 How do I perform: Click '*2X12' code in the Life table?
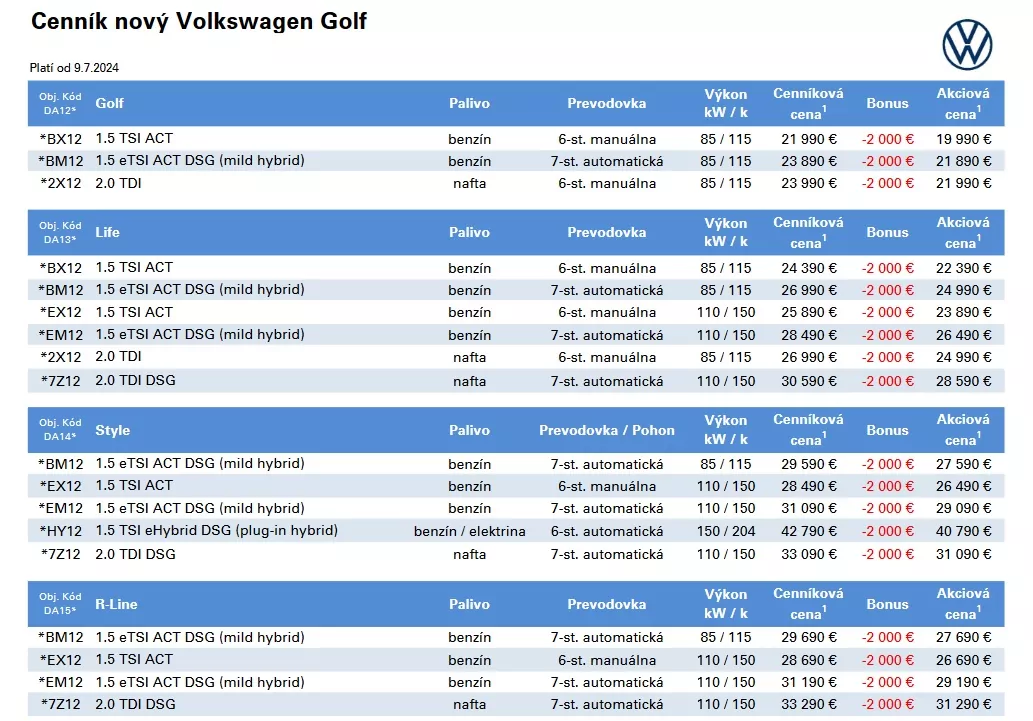(x=61, y=357)
